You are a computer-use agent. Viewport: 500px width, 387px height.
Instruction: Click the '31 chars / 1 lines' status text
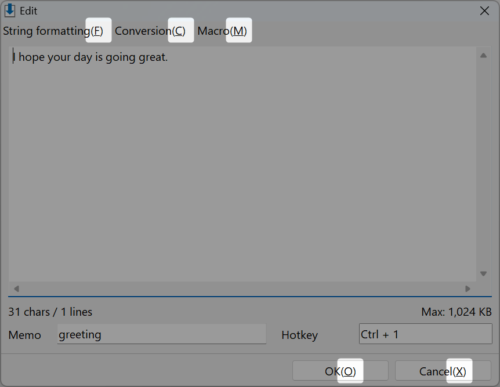[50, 312]
